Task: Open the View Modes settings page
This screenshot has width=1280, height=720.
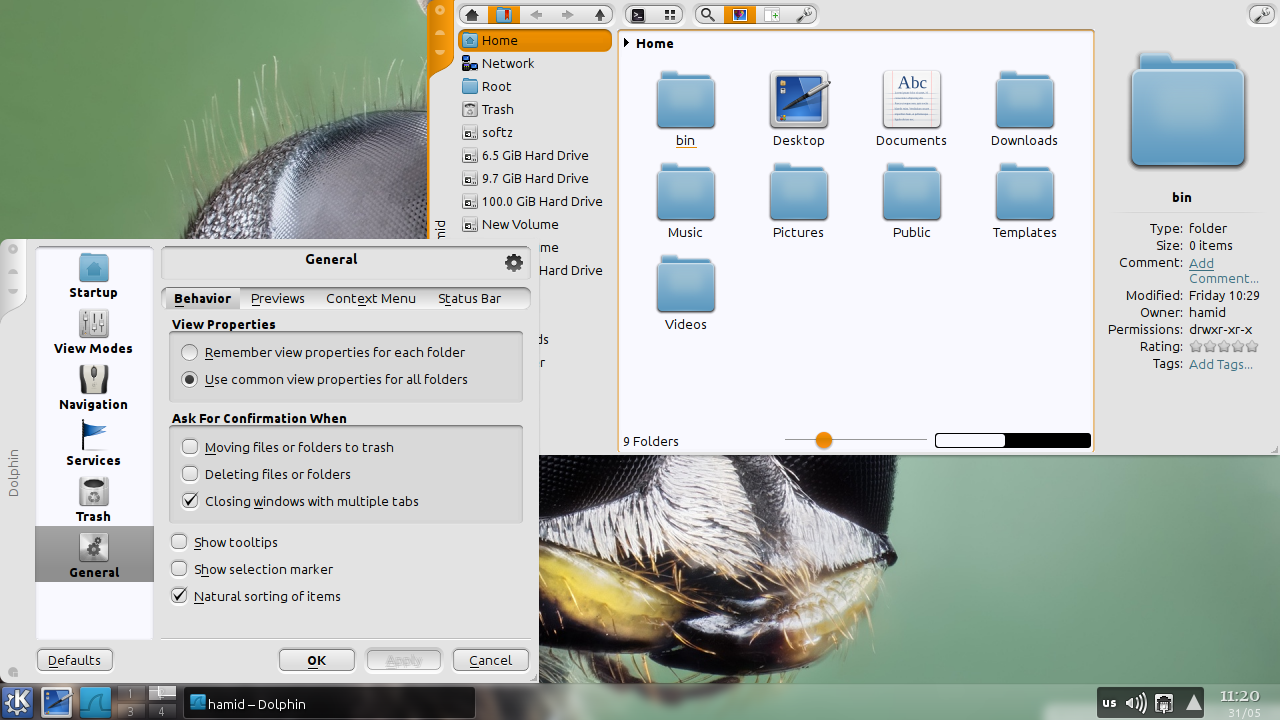Action: [x=93, y=332]
